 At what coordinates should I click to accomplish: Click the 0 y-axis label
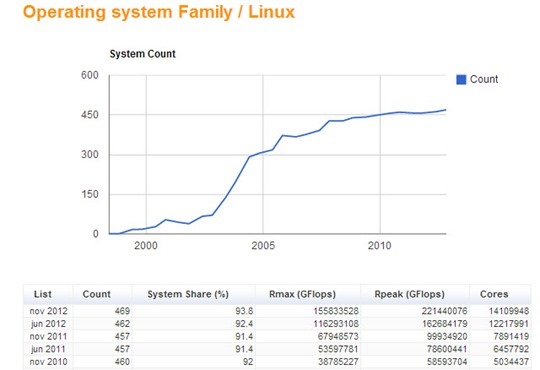95,234
